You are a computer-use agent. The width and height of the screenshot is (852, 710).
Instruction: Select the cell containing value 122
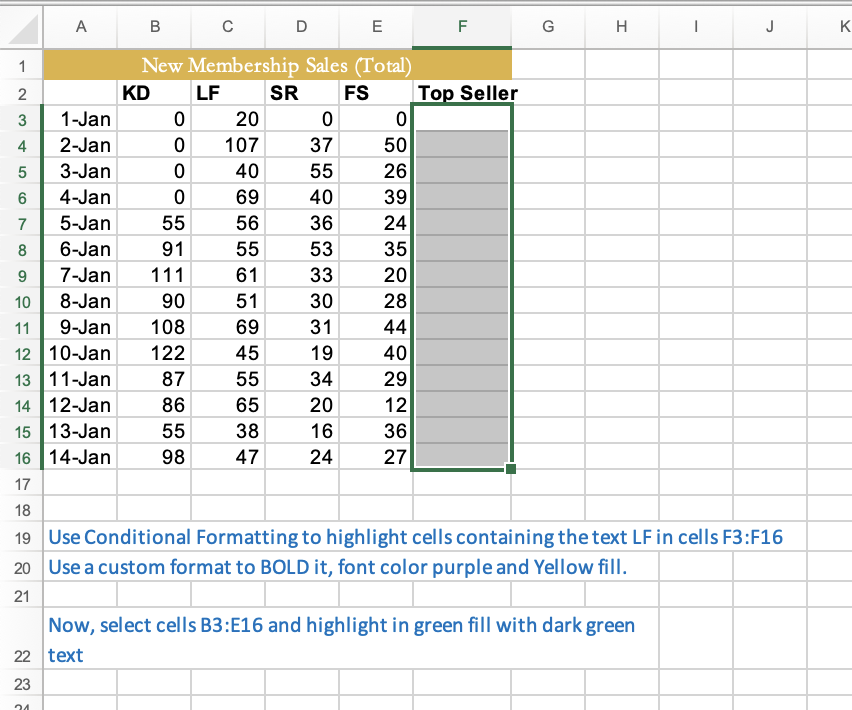(152, 353)
